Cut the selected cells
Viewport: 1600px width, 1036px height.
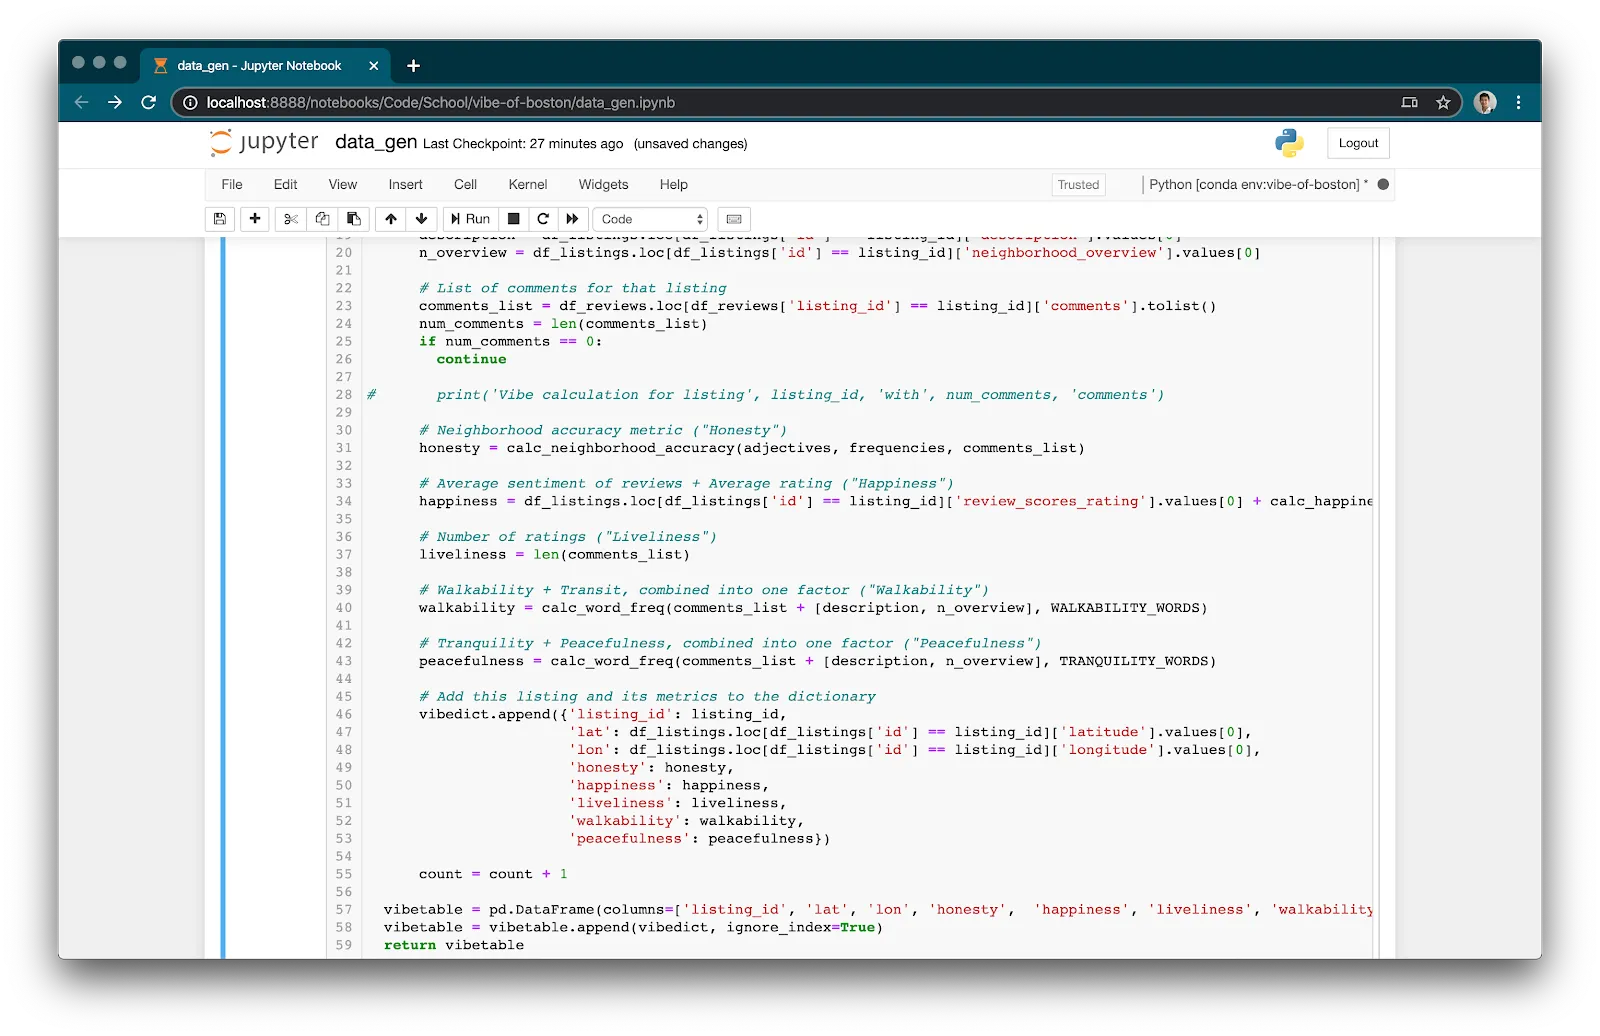pos(291,219)
